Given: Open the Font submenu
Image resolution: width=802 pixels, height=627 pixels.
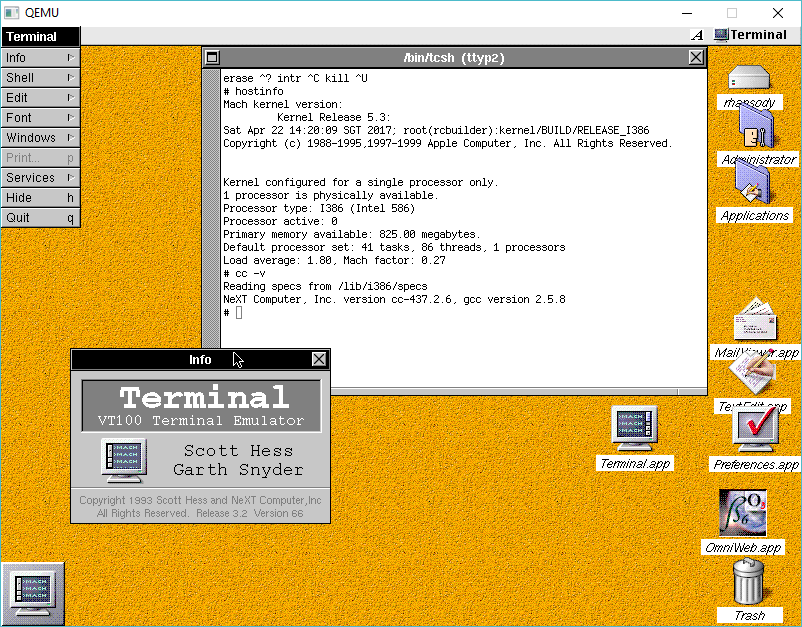Looking at the screenshot, I should pos(40,118).
